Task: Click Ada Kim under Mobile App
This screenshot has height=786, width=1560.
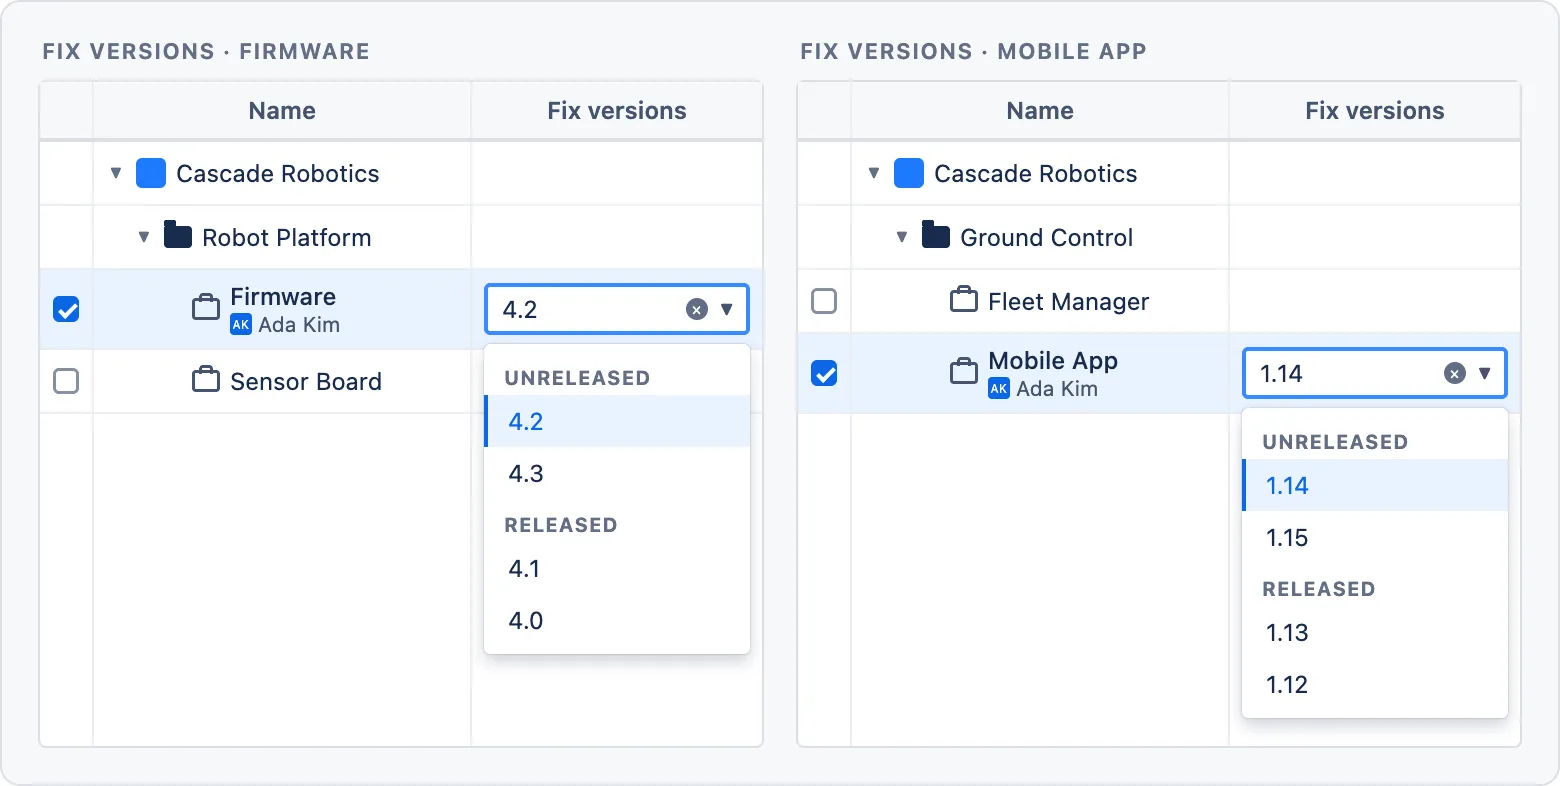Action: point(1057,389)
